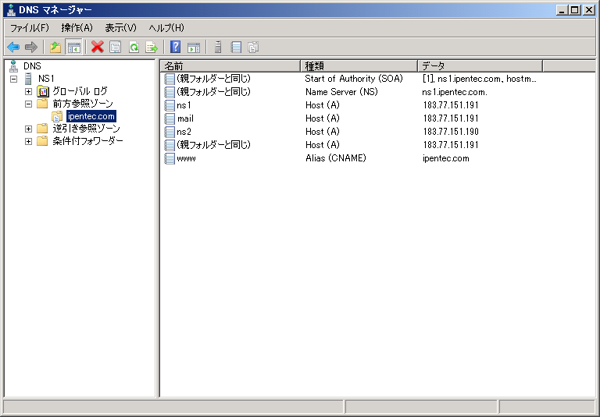Image resolution: width=600 pixels, height=417 pixels.
Task: Delete selection with the red X
Action: [98, 47]
